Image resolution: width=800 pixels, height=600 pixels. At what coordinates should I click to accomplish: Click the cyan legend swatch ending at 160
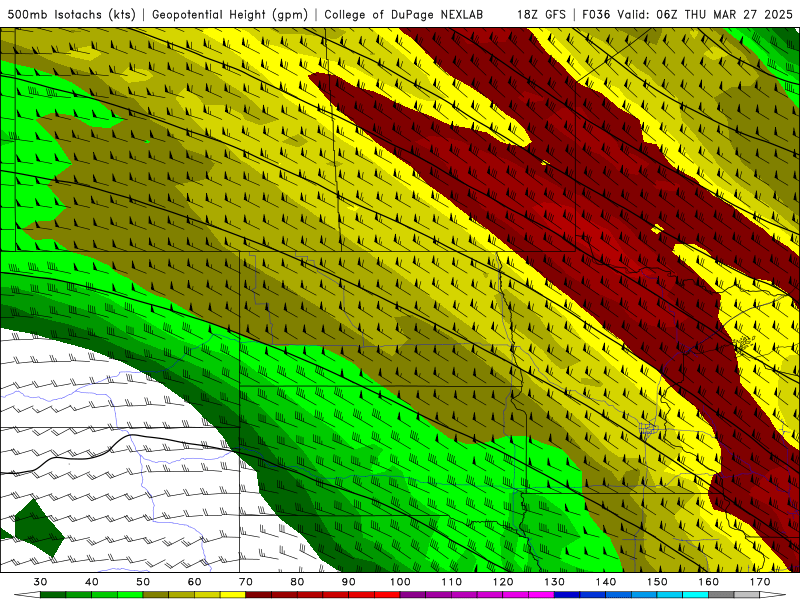tap(695, 595)
